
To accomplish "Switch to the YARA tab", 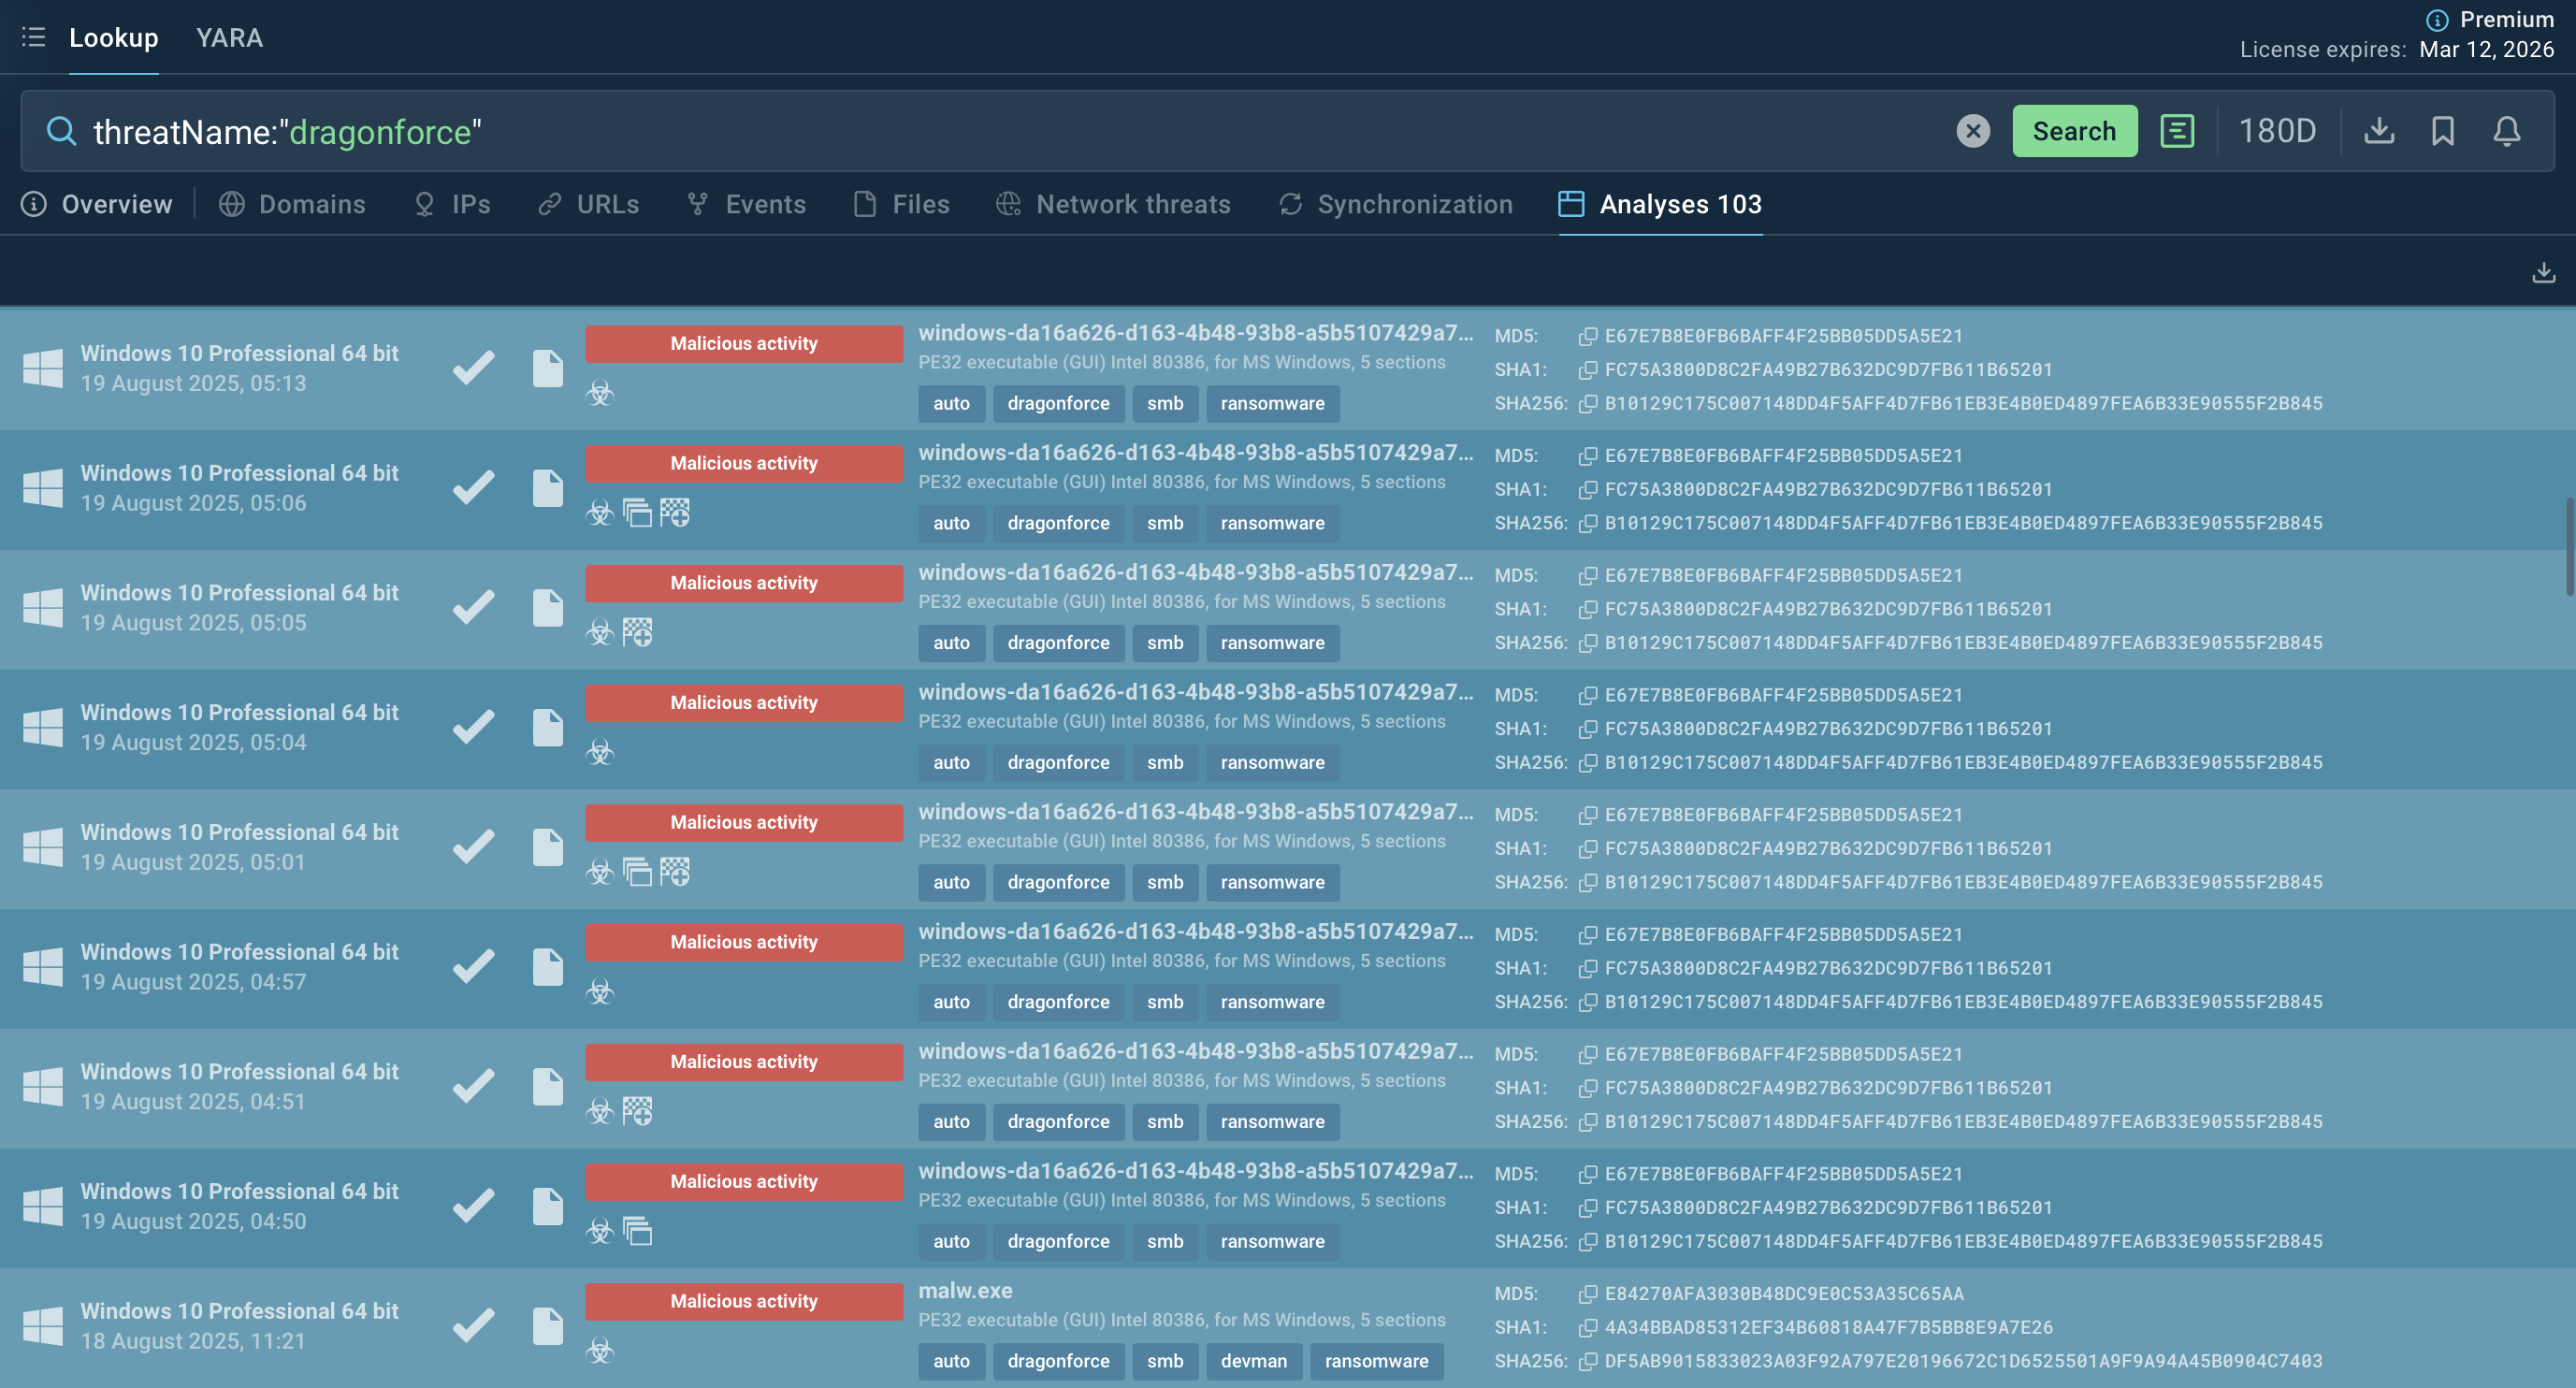I will coord(229,38).
